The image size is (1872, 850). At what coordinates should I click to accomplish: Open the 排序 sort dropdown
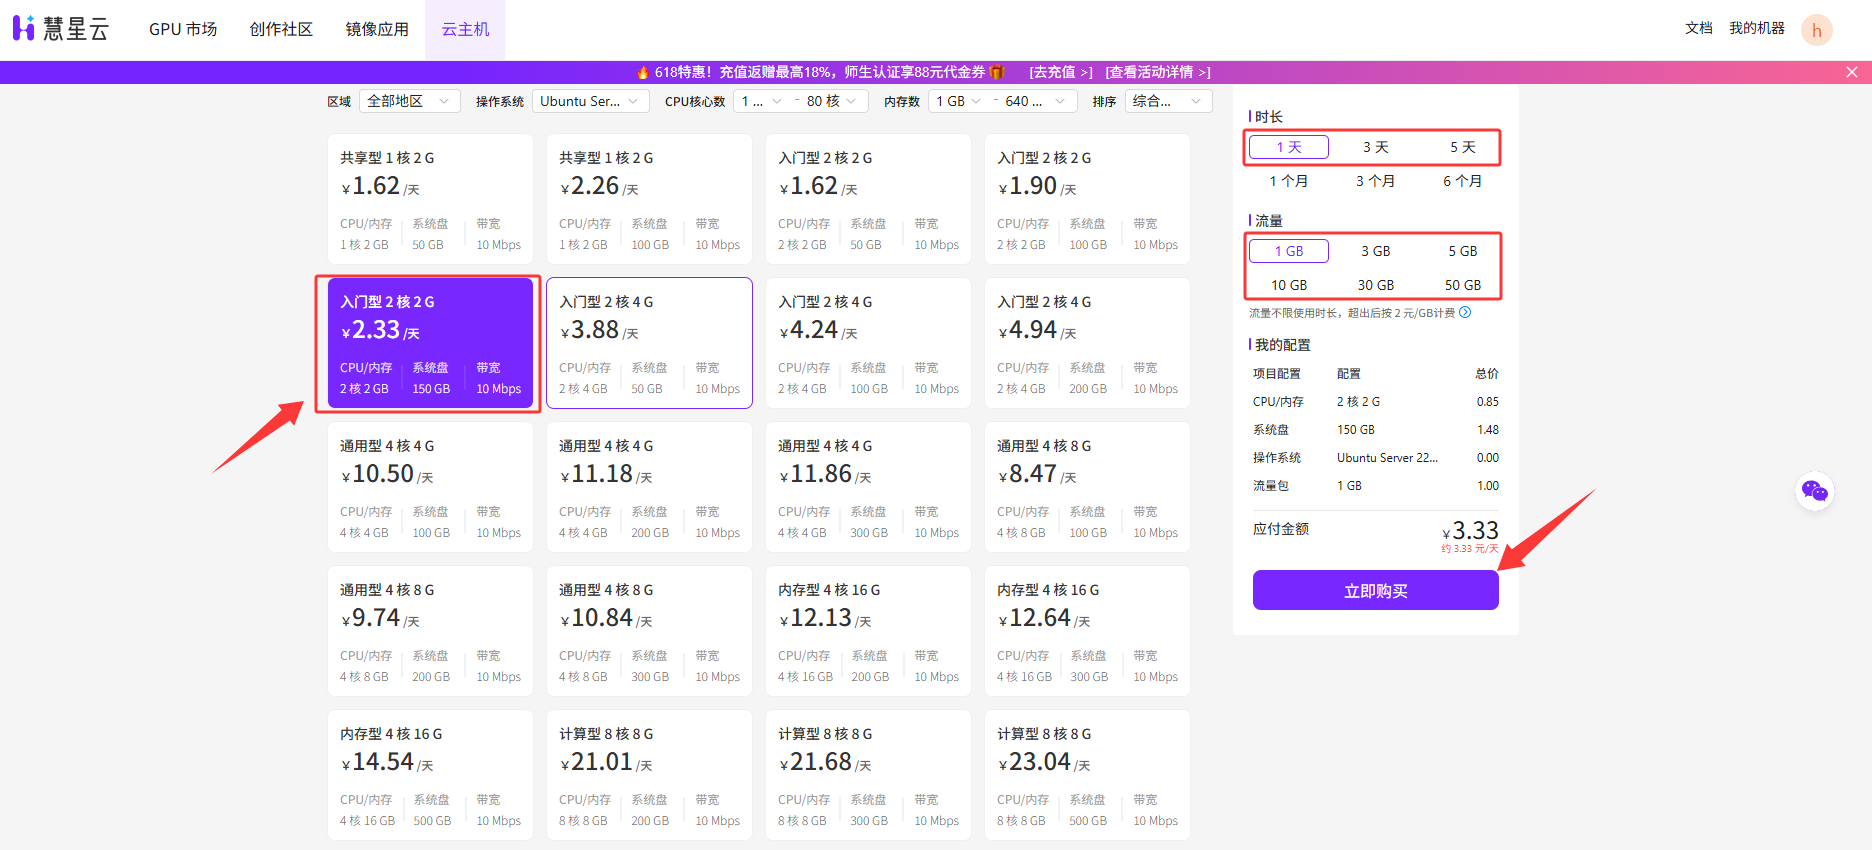1167,101
